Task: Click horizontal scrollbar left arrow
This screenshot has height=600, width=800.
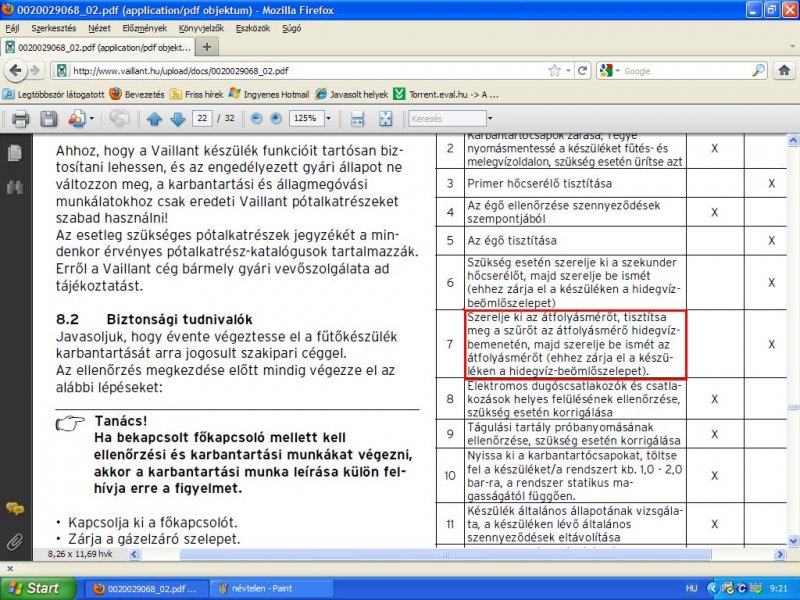Action: tap(134, 554)
